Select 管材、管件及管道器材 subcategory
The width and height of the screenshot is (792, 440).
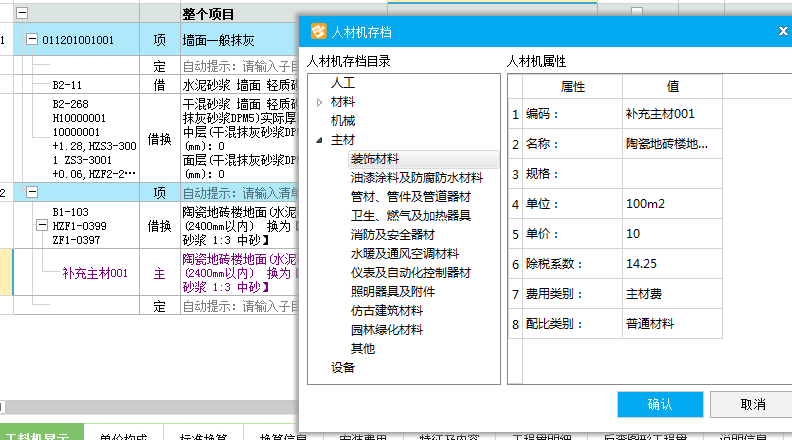[x=411, y=197]
